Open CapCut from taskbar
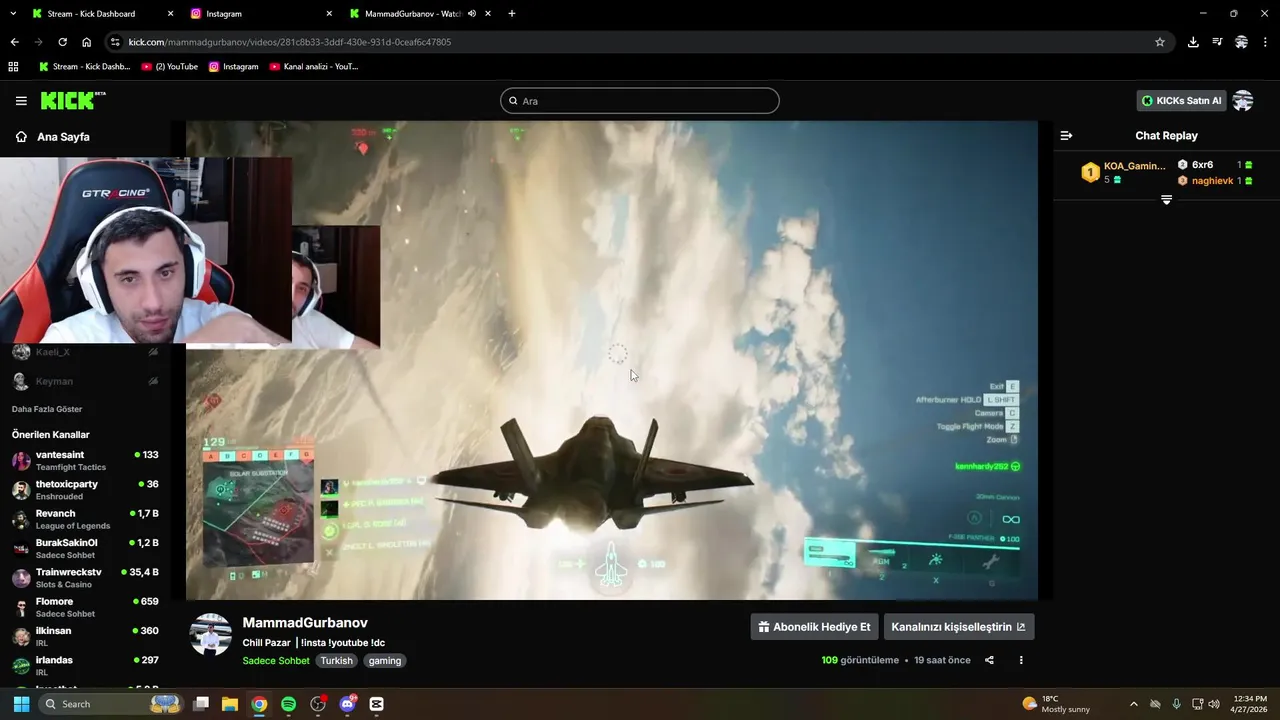 coord(376,704)
